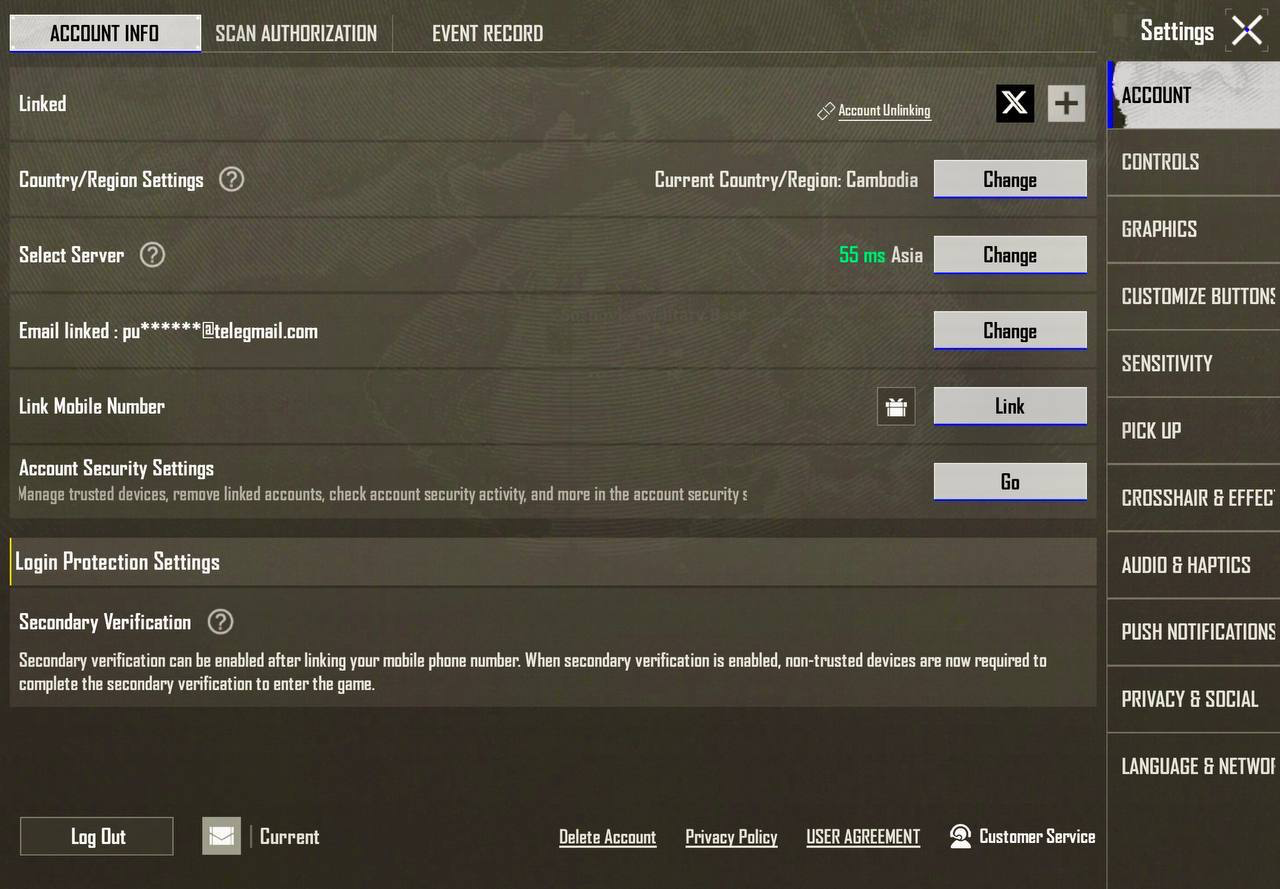Close the Settings screen
The width and height of the screenshot is (1280, 889).
[x=1247, y=30]
